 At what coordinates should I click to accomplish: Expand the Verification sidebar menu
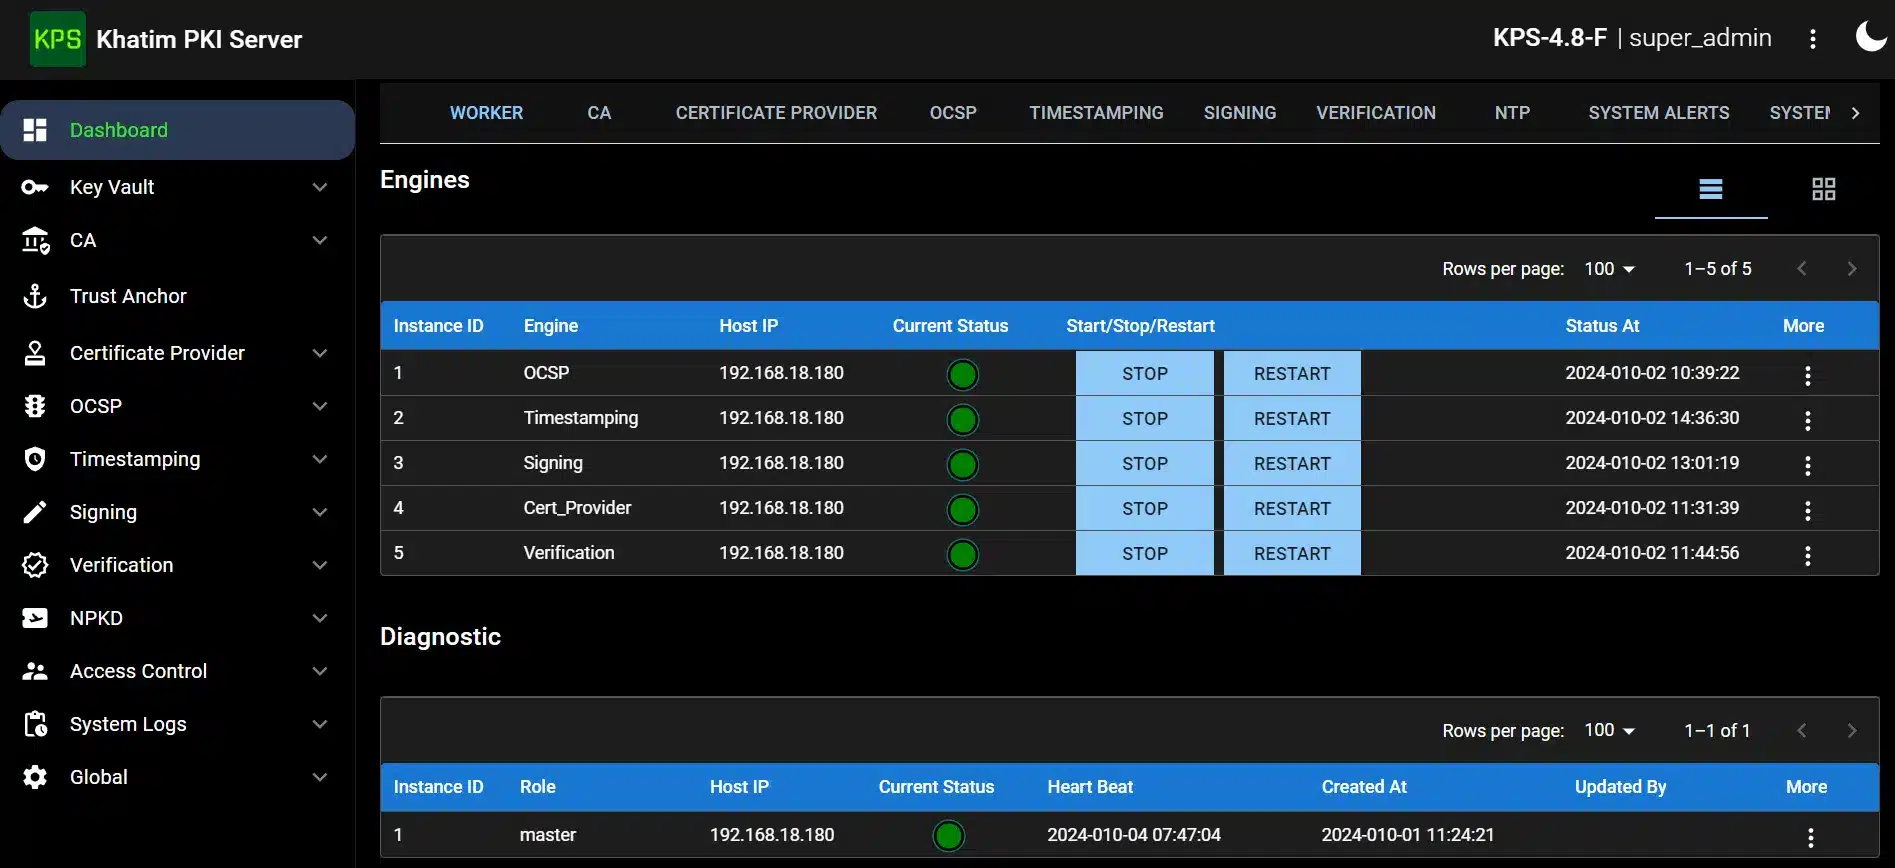[320, 565]
